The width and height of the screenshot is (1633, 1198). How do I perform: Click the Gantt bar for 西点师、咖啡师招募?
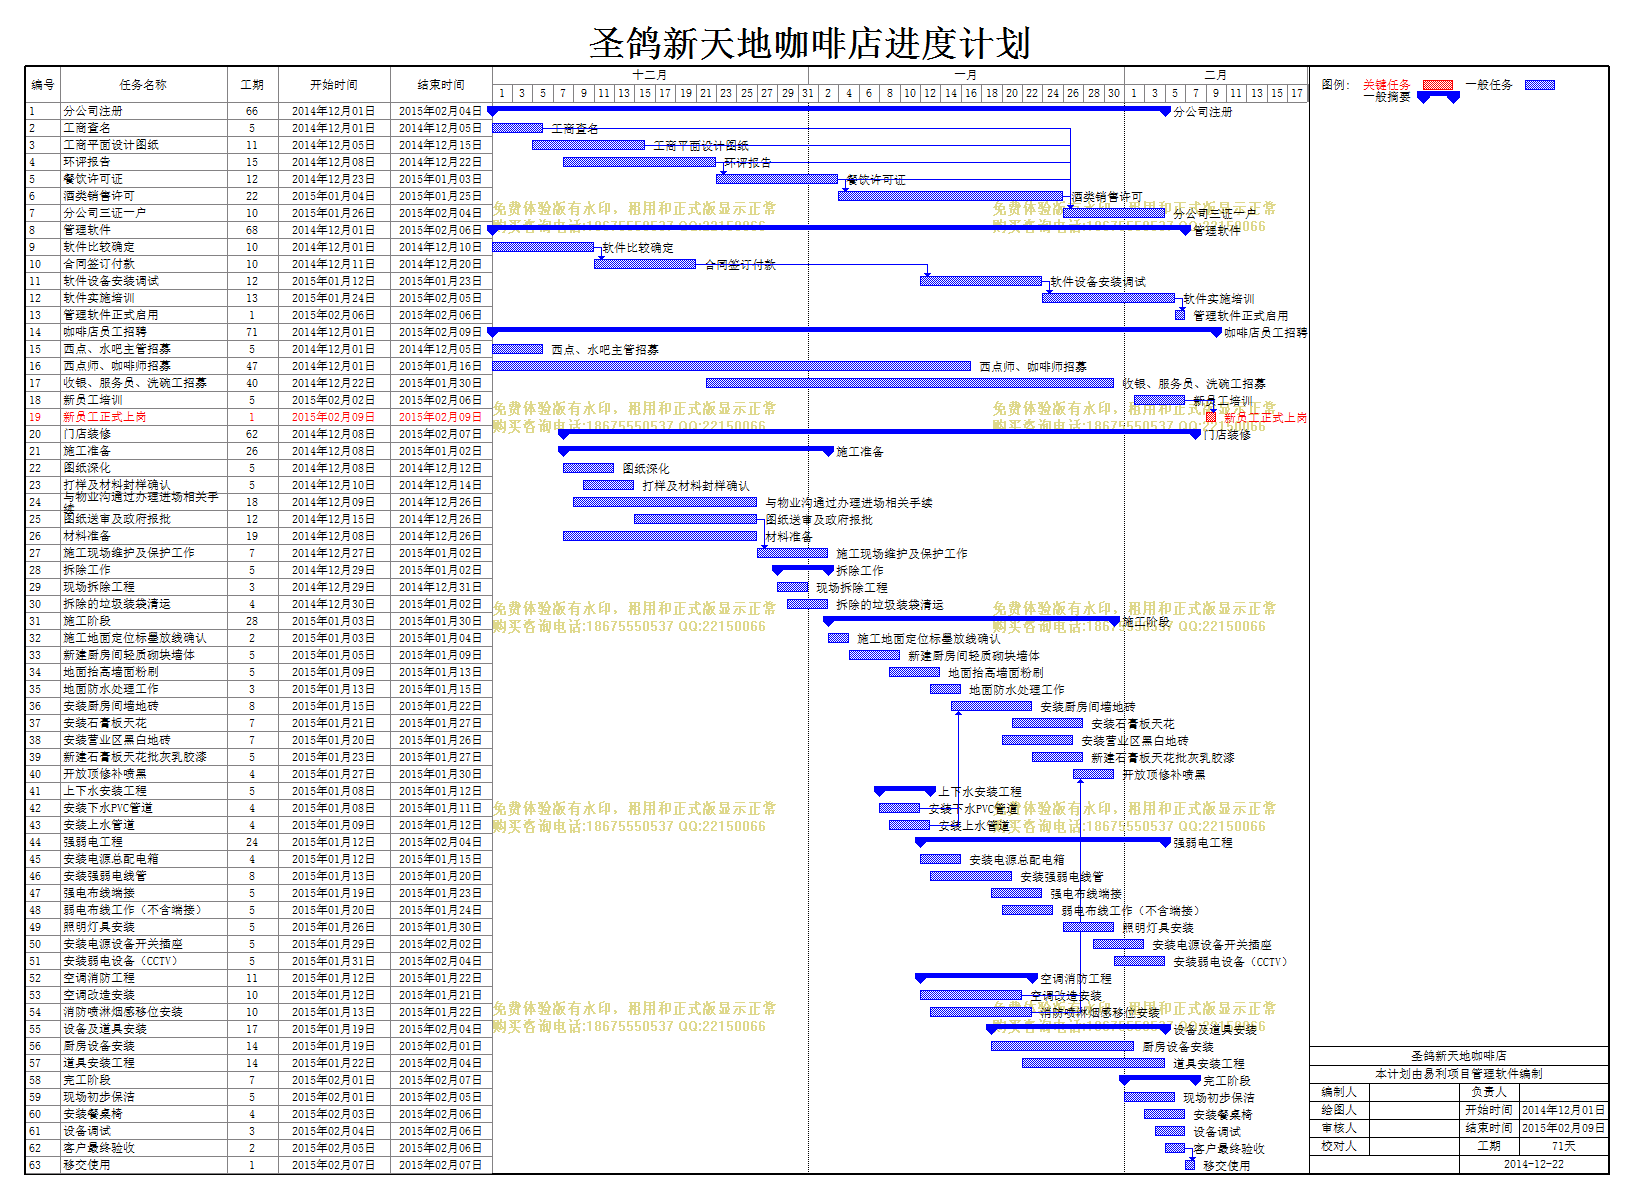(732, 366)
